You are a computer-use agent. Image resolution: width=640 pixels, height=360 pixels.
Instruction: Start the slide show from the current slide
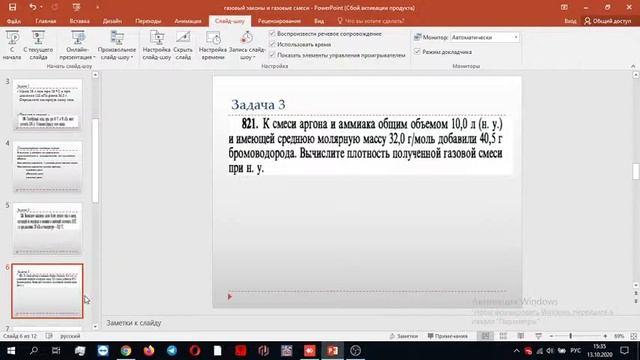pos(38,45)
